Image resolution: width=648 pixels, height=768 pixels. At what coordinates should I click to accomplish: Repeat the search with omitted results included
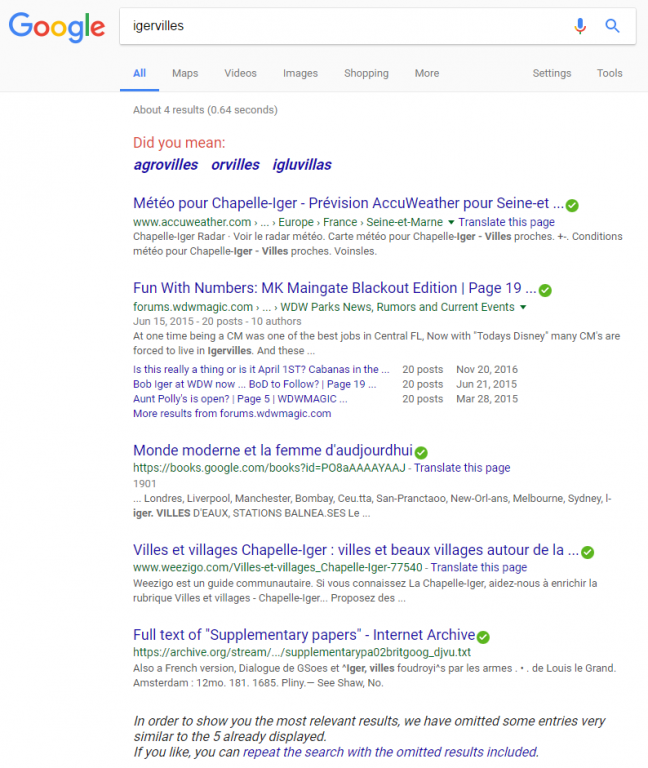(390, 752)
